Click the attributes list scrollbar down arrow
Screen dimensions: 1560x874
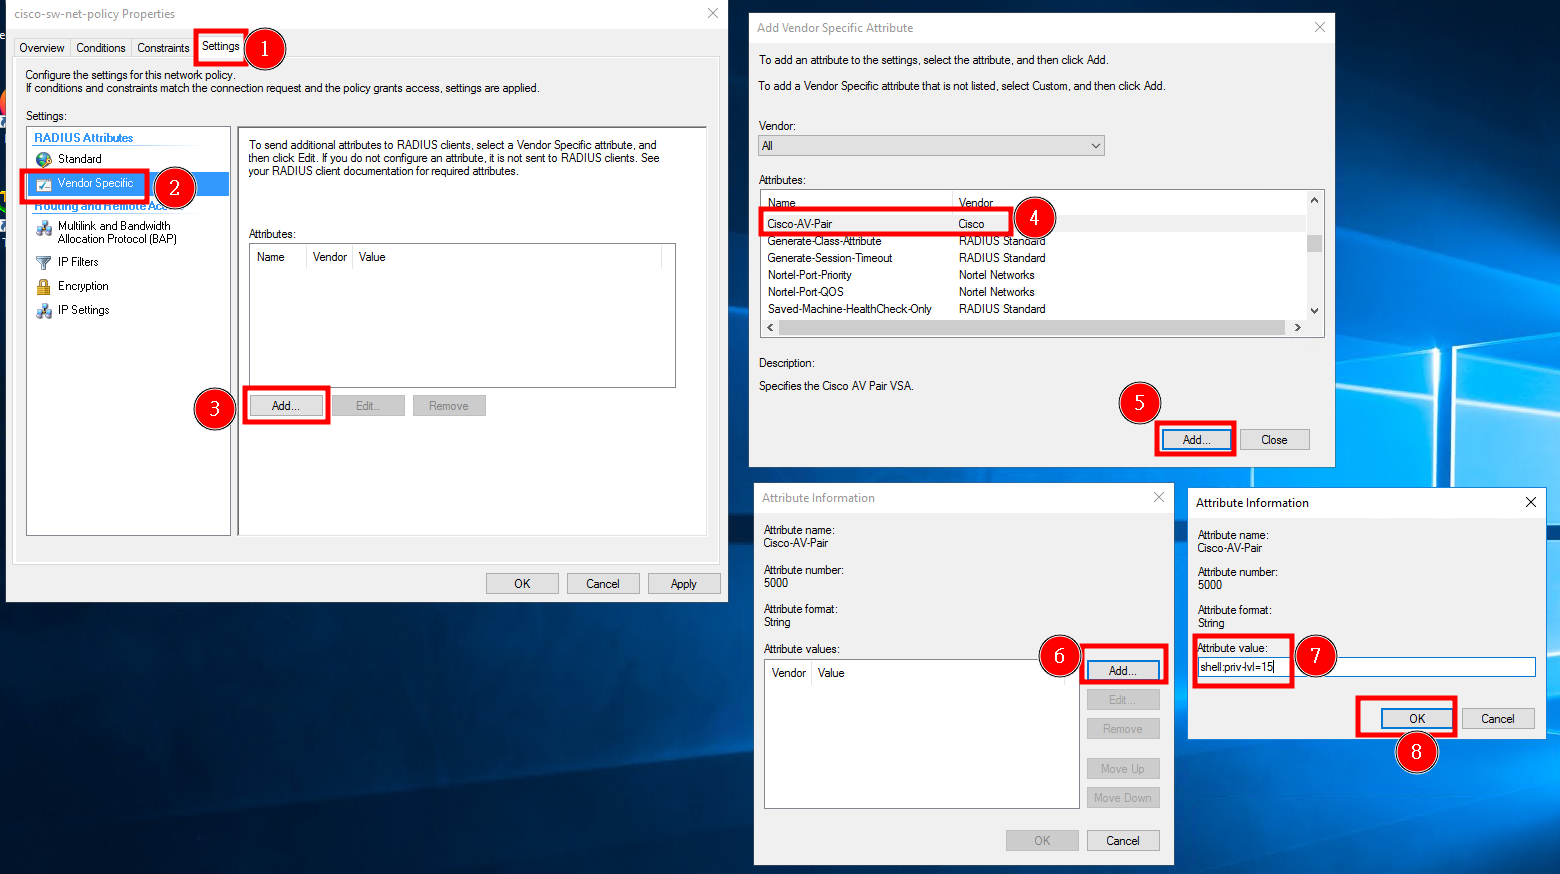[1314, 311]
